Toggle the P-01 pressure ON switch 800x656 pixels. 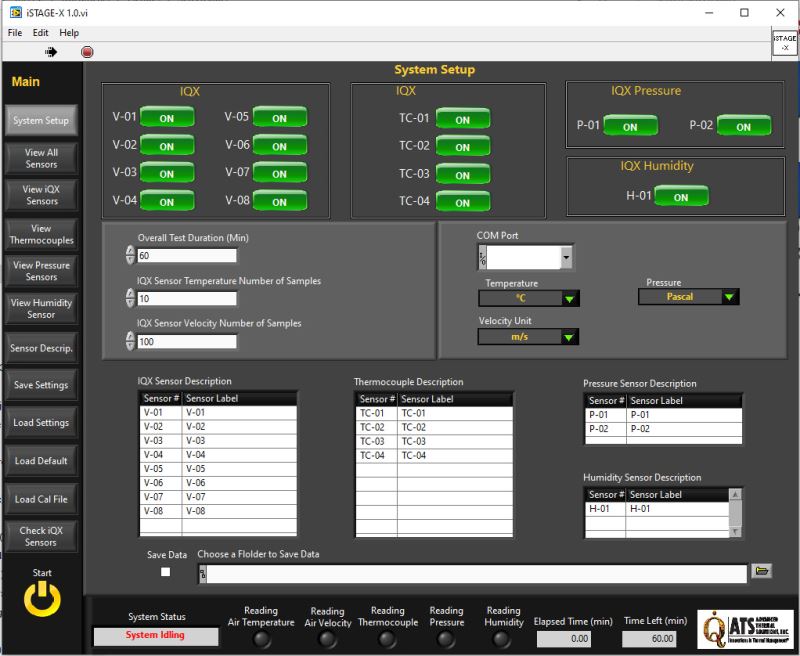[630, 126]
